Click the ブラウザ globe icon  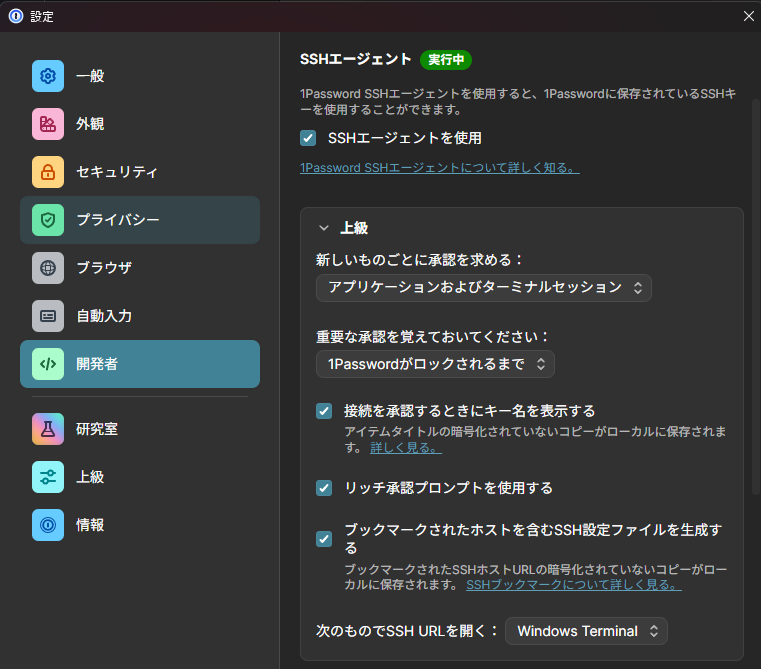point(48,268)
